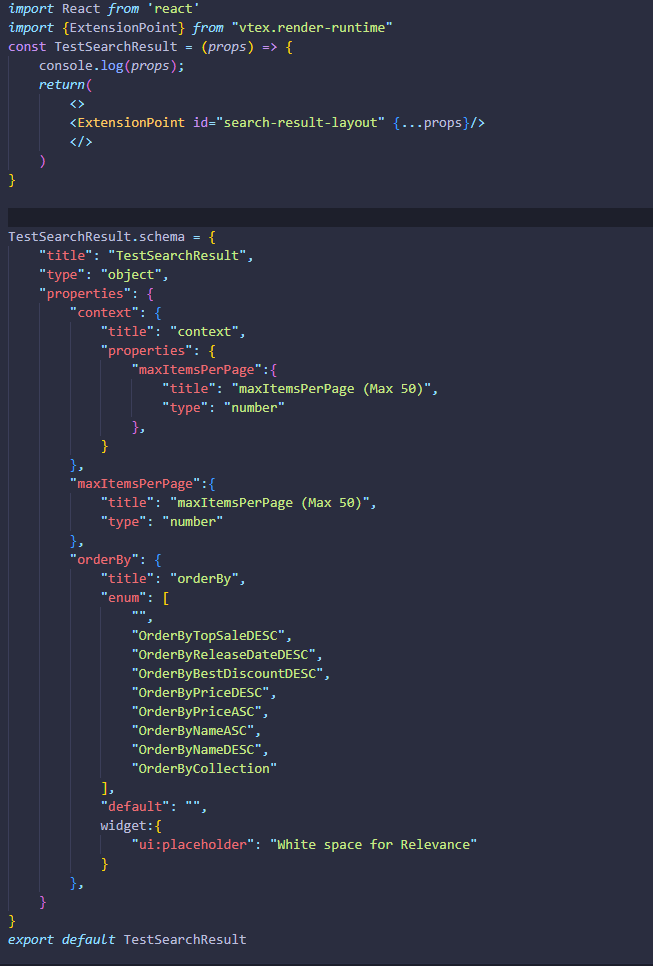Click "OrderByPriceDESC" enum value

(200, 693)
